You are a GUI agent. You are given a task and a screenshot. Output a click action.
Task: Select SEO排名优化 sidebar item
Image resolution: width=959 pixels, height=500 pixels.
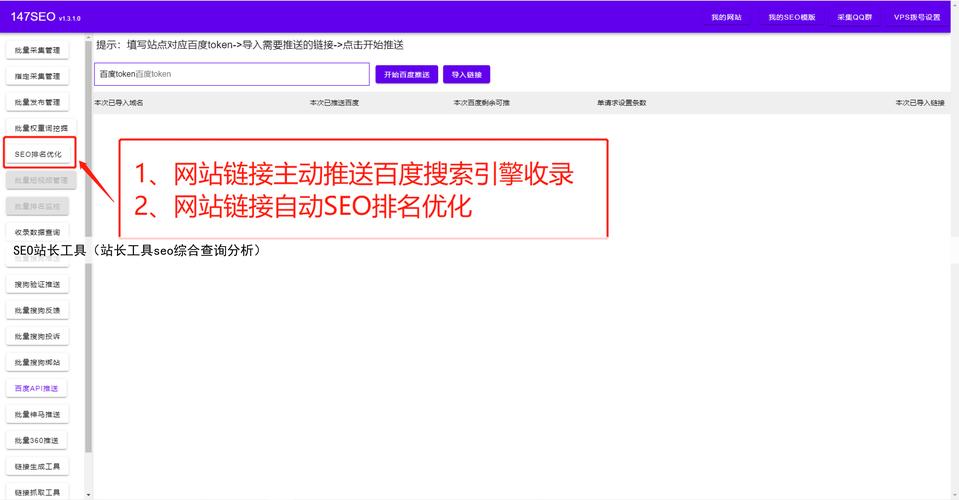(x=38, y=154)
